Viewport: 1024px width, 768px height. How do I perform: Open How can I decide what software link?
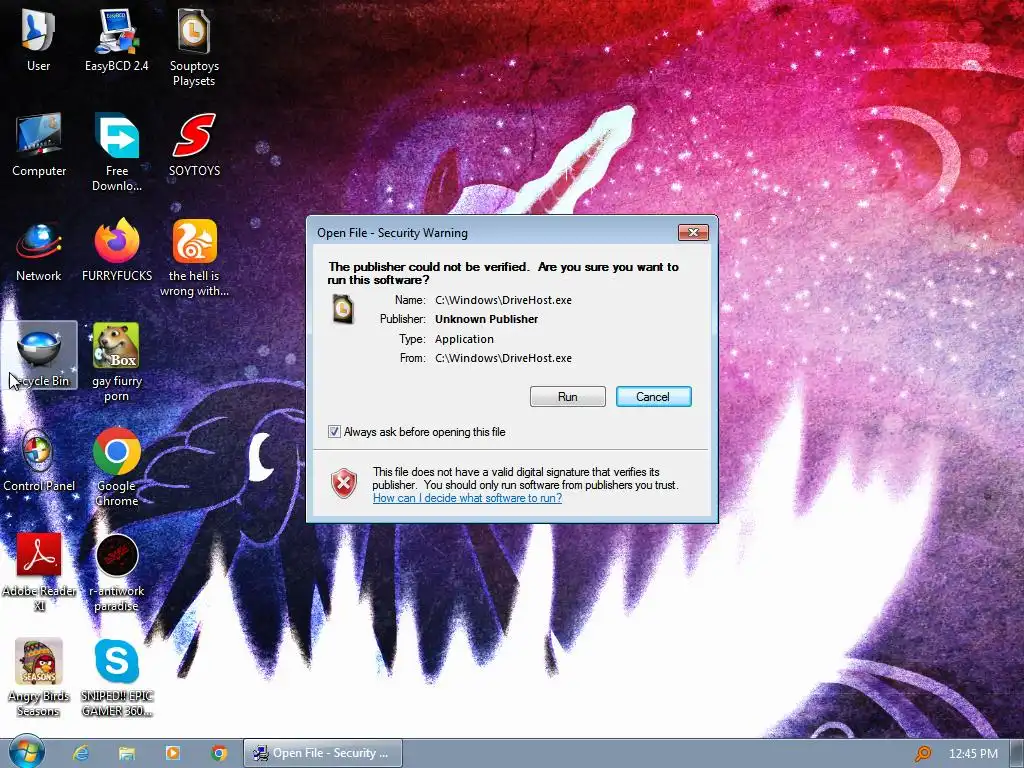(x=467, y=498)
